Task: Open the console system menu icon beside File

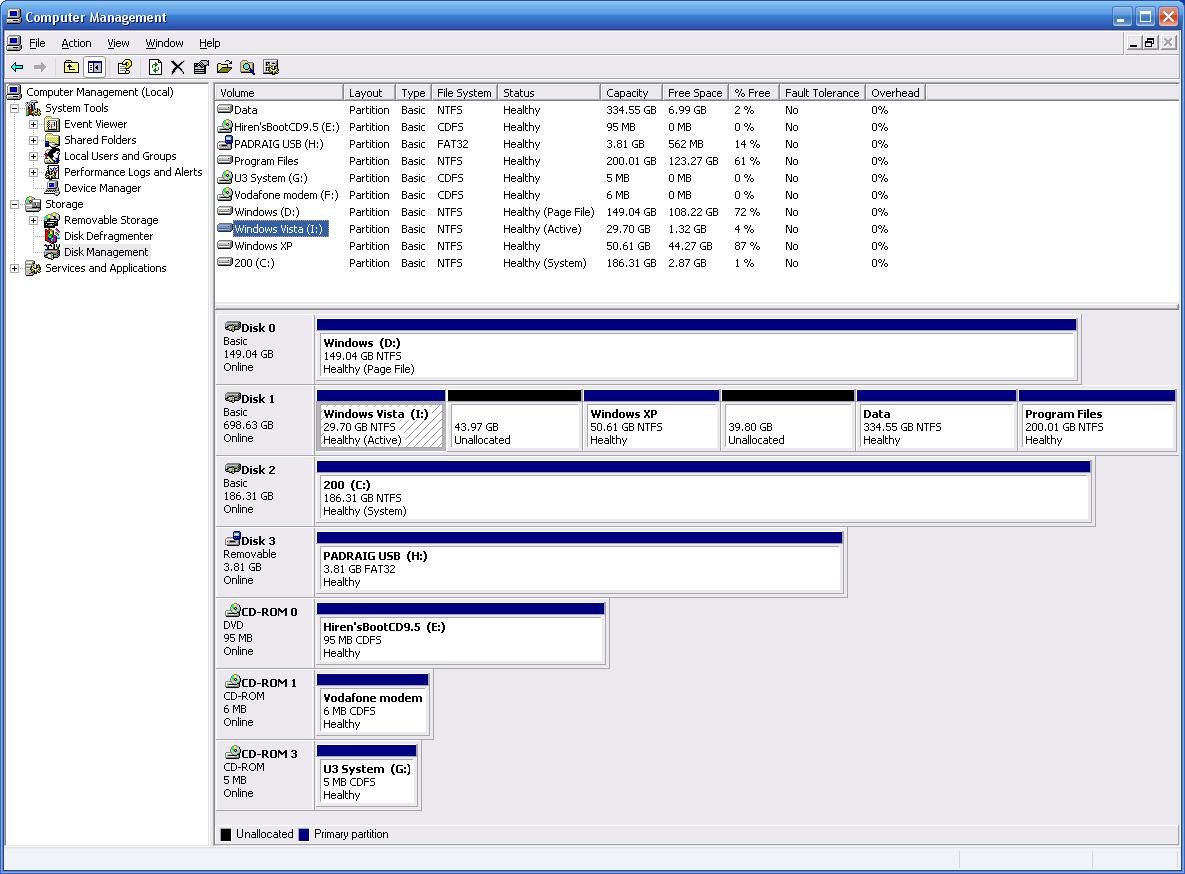Action: tap(14, 43)
